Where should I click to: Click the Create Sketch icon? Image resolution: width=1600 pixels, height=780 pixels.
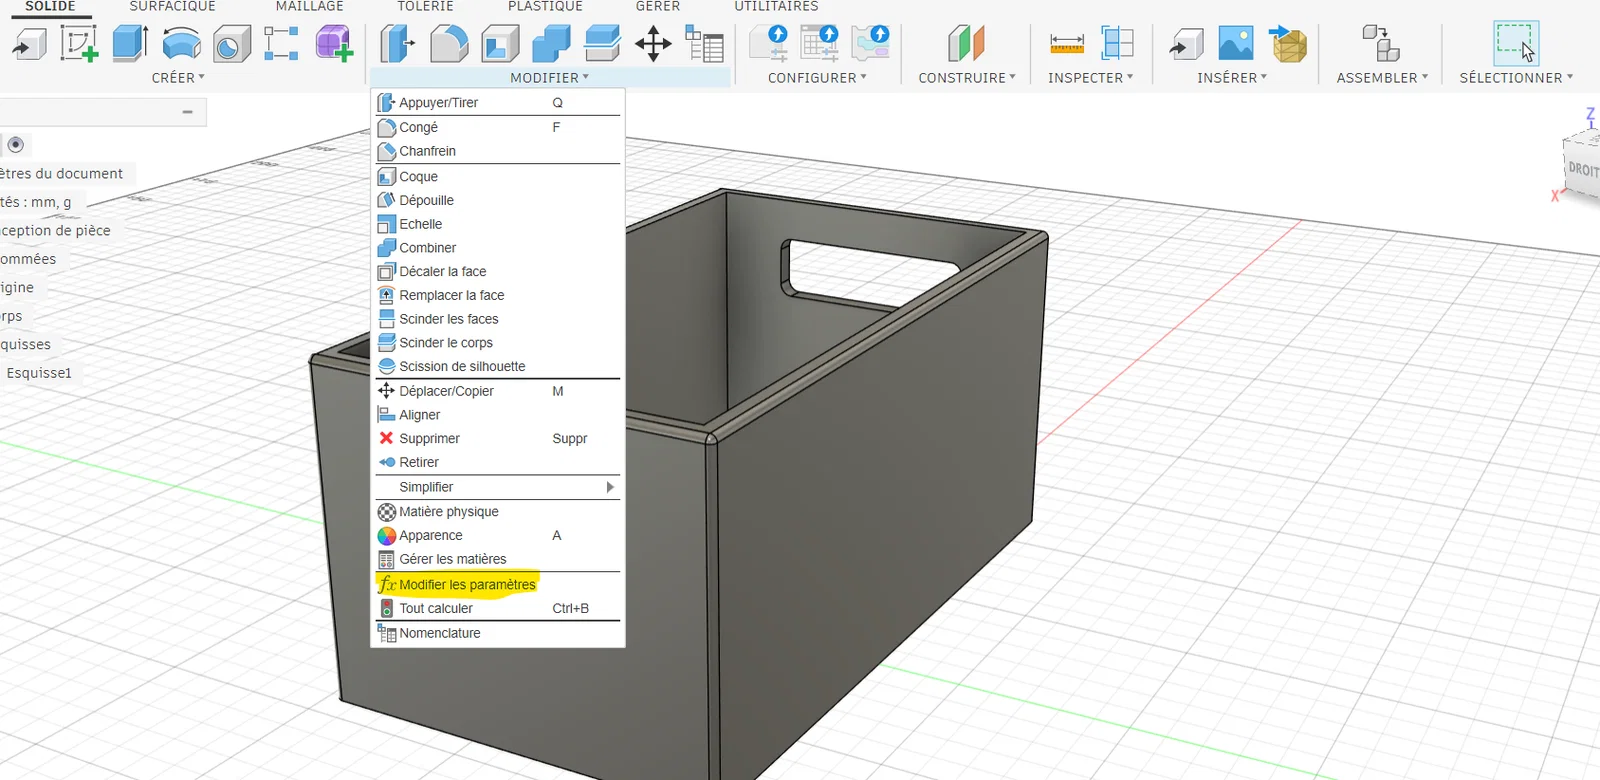click(x=79, y=44)
